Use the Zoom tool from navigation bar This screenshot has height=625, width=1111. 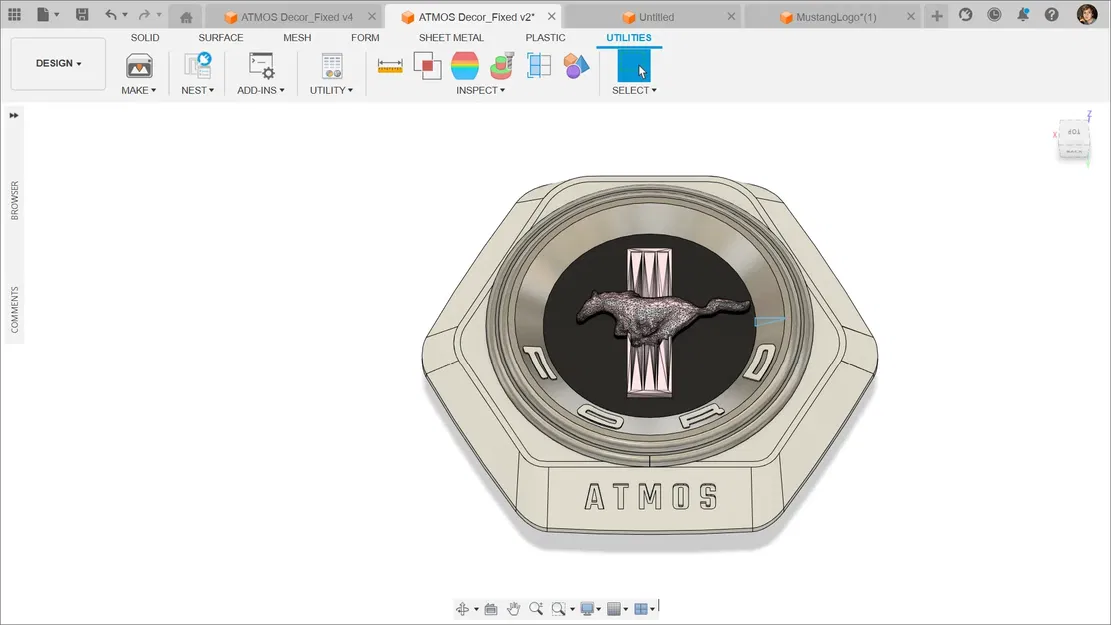536,608
